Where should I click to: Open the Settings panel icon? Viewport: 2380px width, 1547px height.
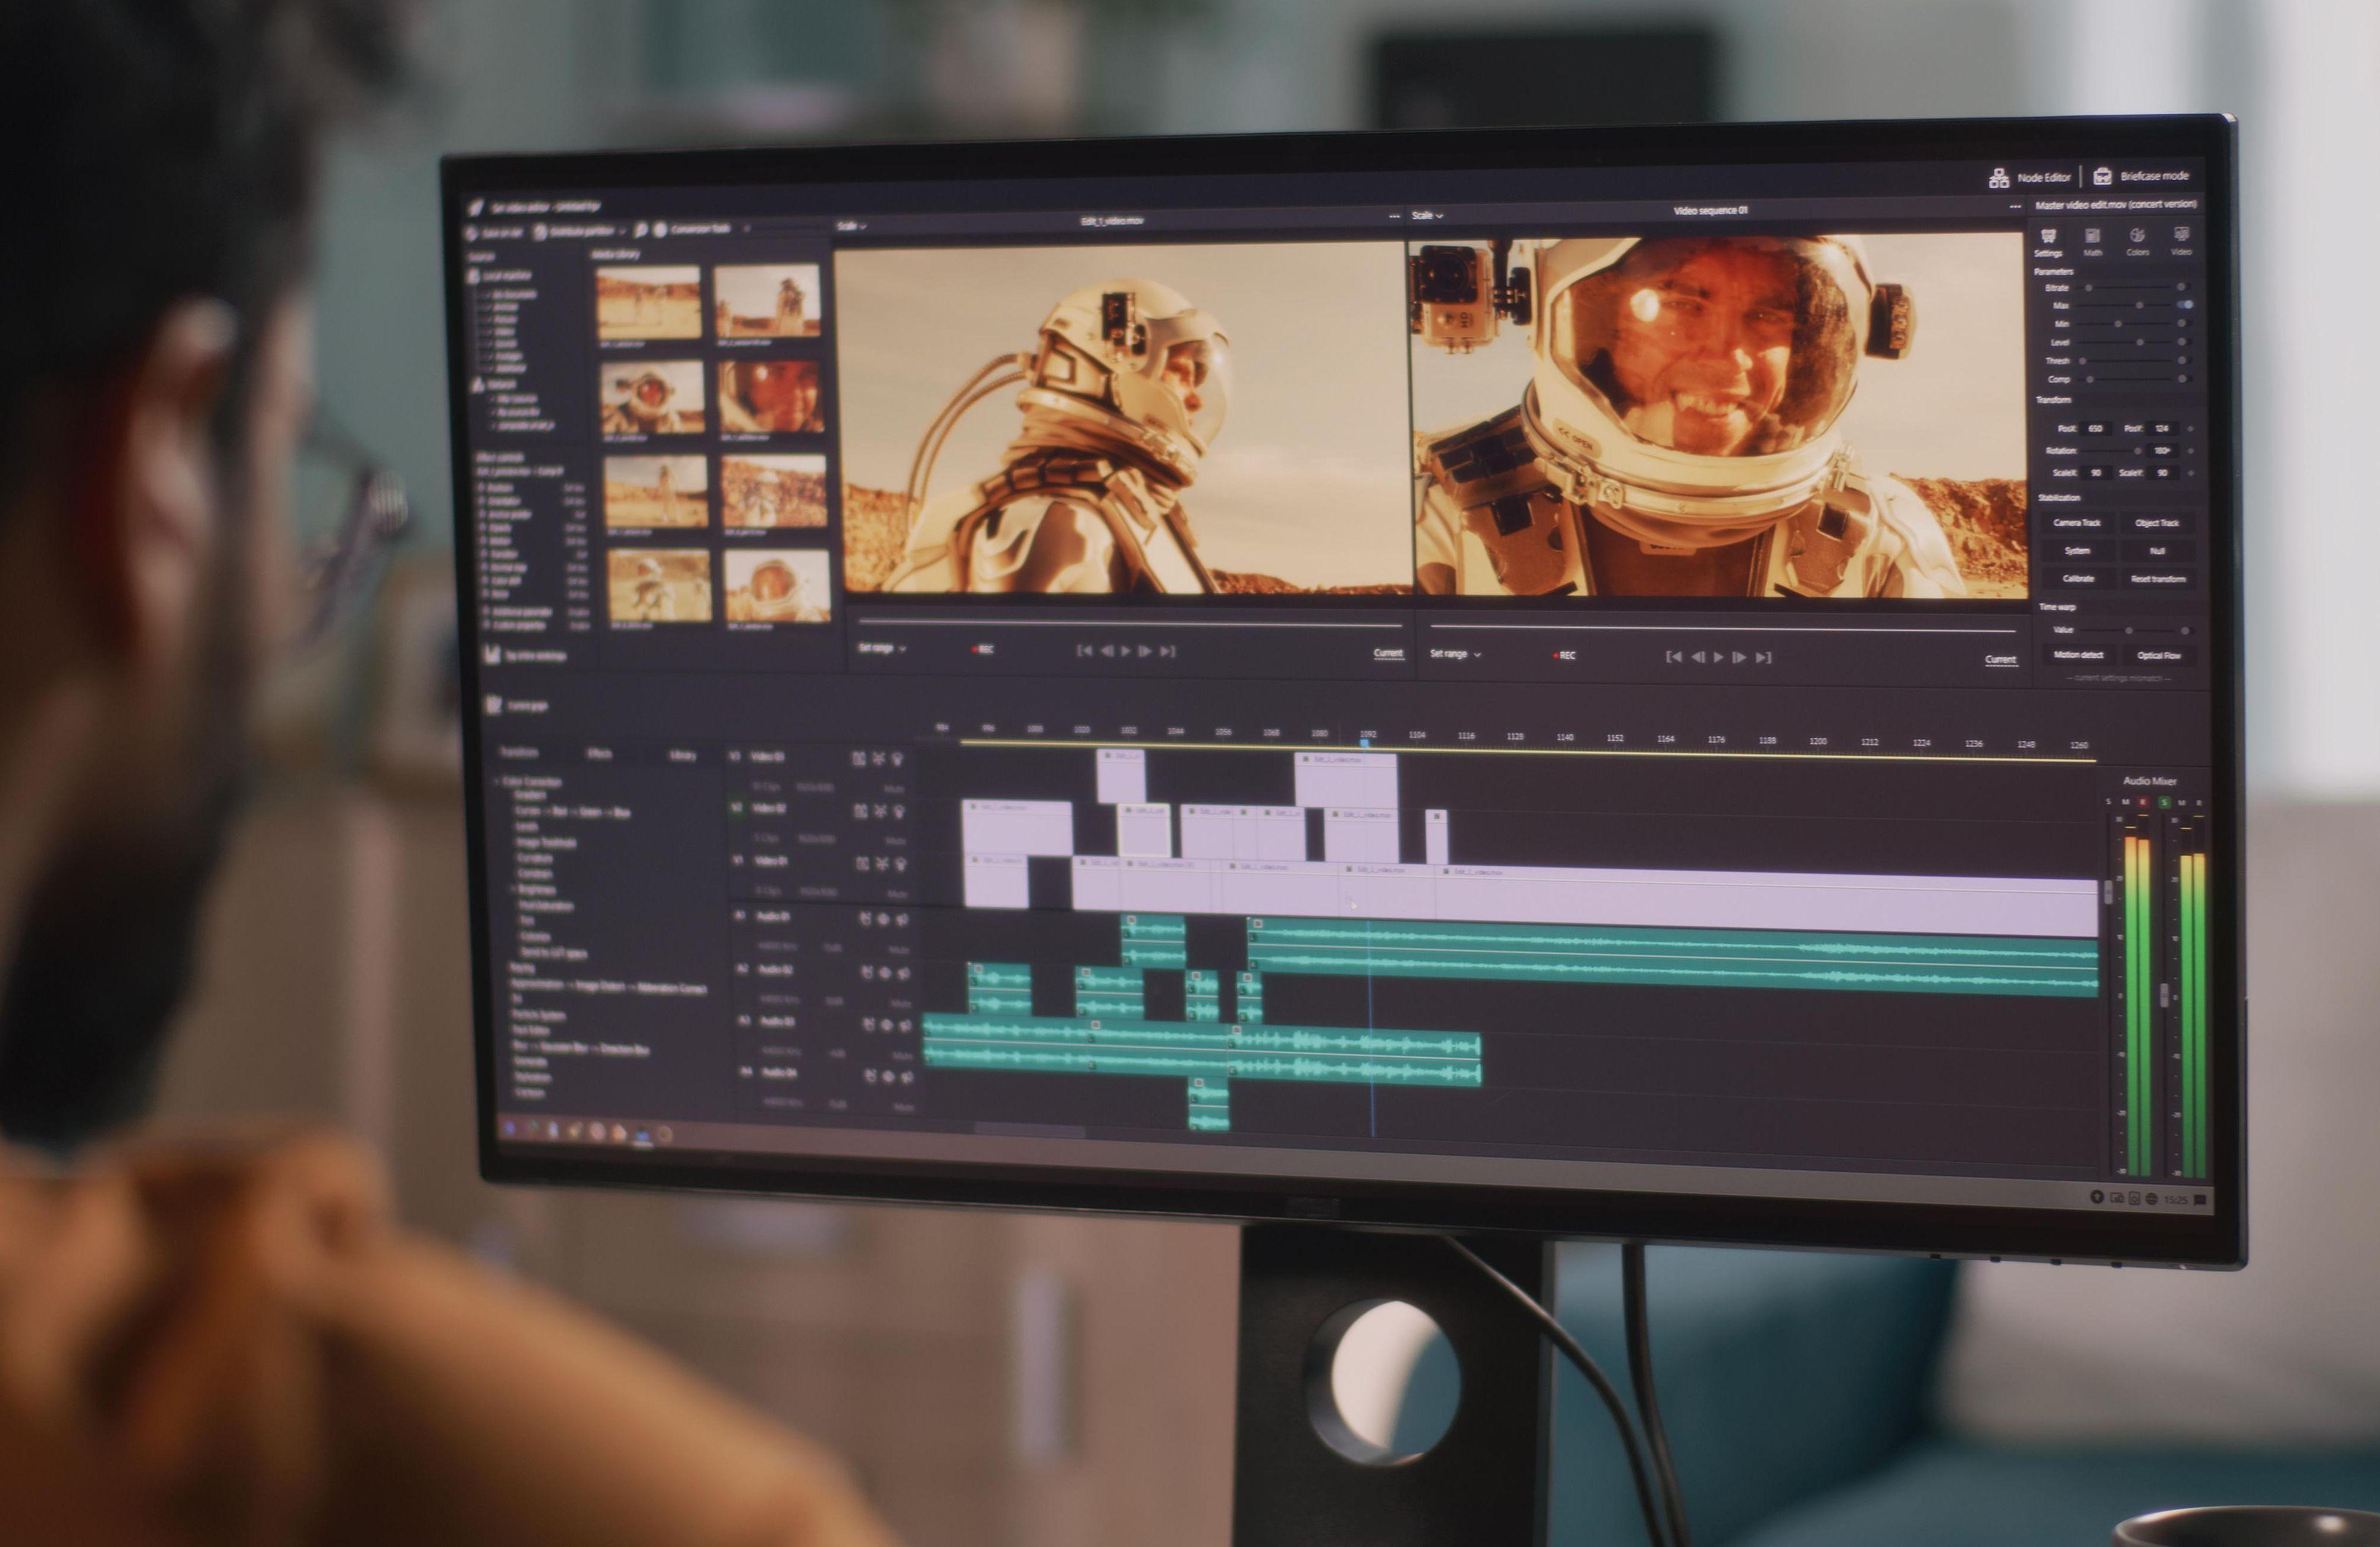tap(2048, 236)
